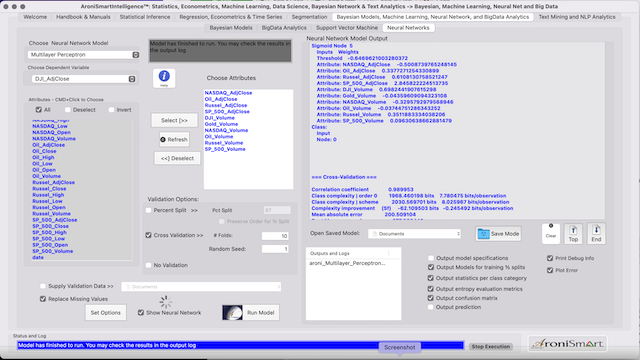Click the Pct Split input field

coord(277,210)
